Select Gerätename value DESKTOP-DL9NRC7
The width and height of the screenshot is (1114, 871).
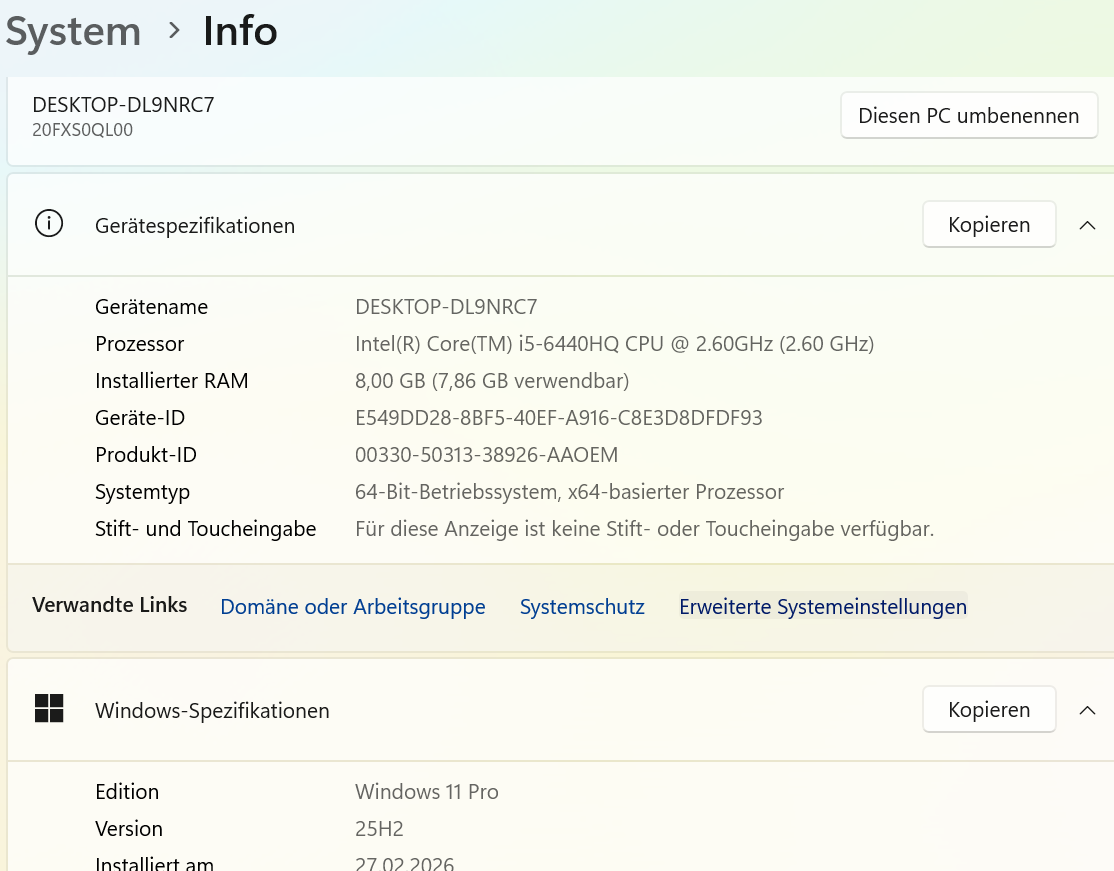[446, 307]
